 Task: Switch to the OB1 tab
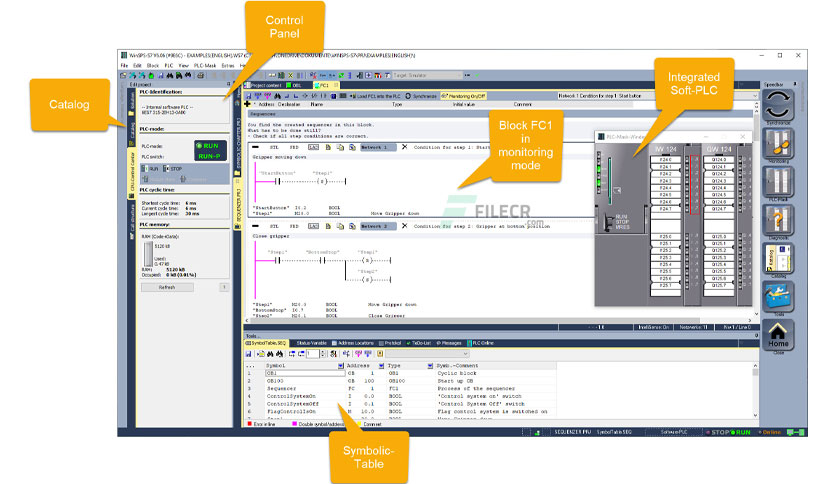[295, 85]
